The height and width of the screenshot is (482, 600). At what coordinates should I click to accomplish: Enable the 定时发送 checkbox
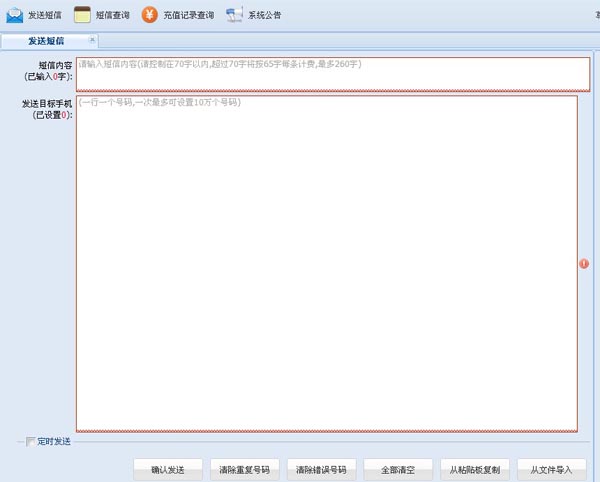[x=30, y=441]
